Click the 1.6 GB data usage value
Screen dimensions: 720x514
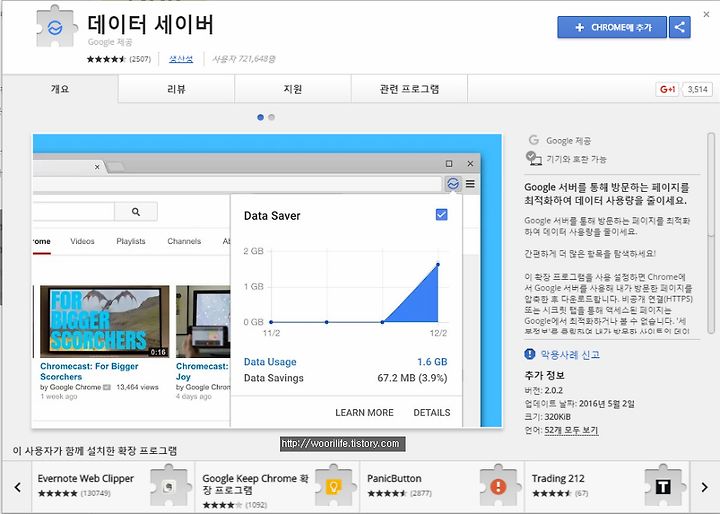click(432, 362)
